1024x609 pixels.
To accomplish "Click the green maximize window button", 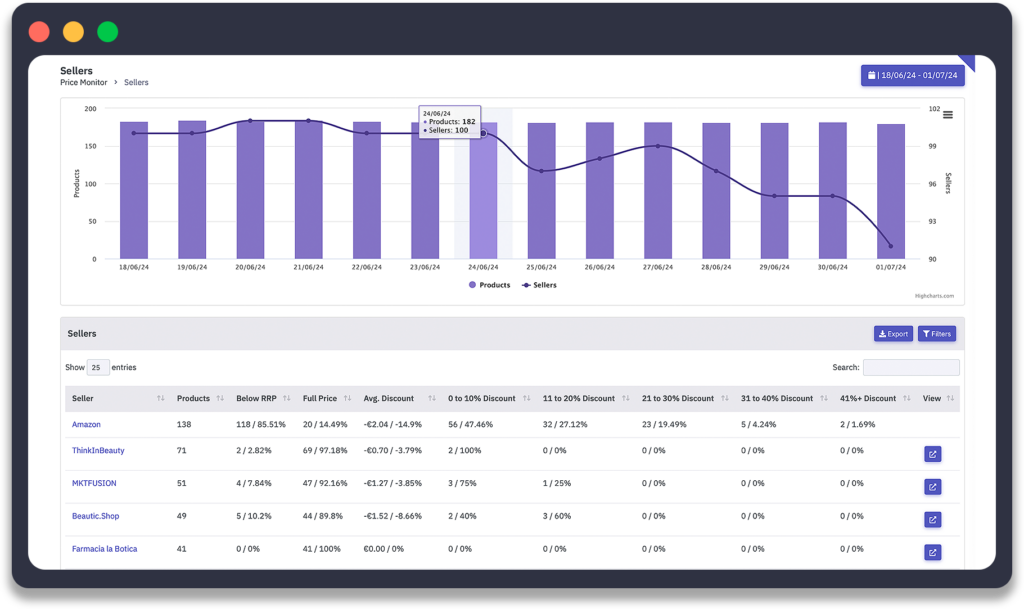I will click(x=108, y=31).
